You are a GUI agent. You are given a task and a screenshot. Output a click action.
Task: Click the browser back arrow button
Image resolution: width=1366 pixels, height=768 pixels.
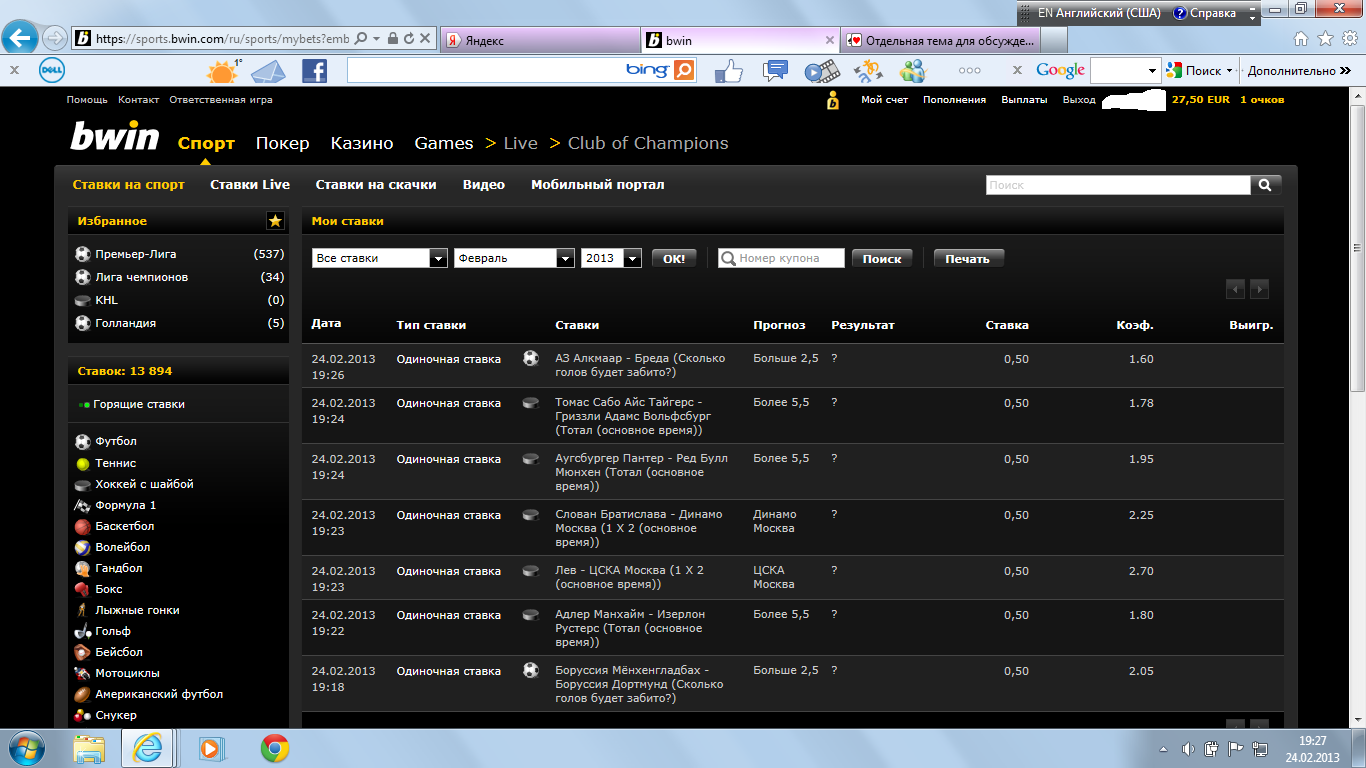[20, 39]
